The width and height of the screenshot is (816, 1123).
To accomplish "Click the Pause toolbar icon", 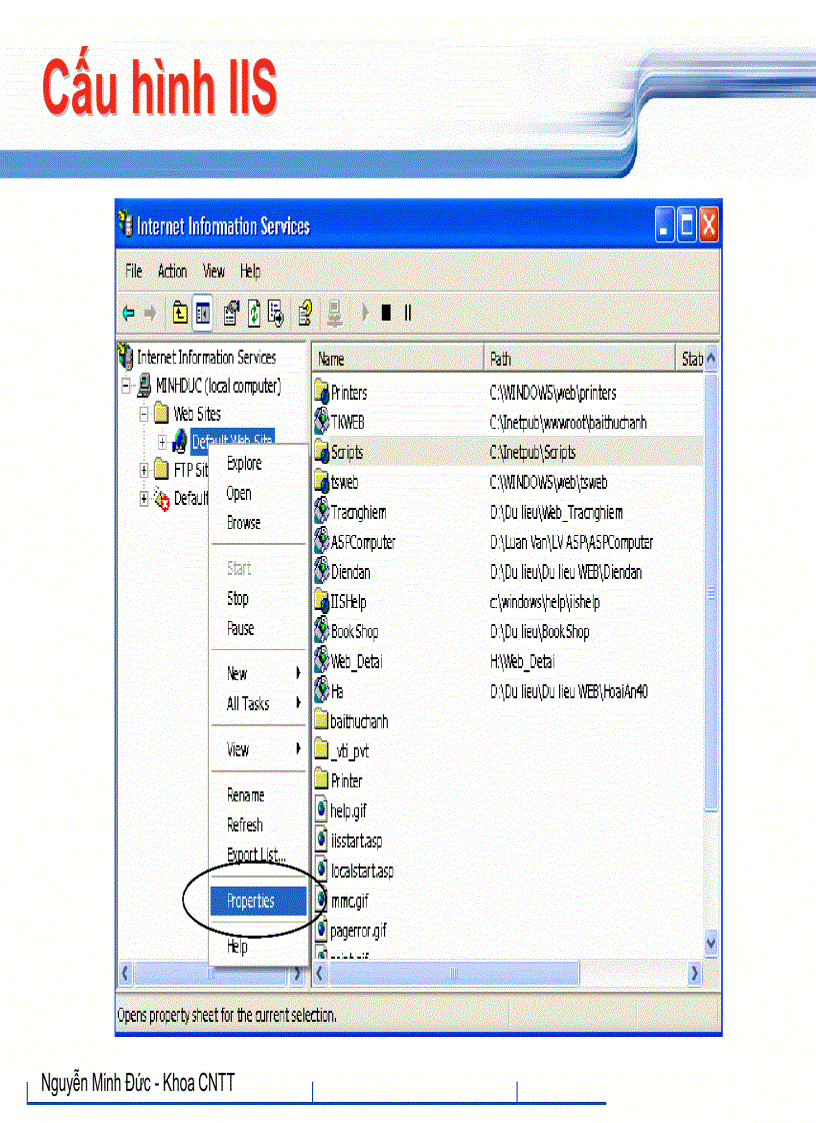I will pos(407,312).
